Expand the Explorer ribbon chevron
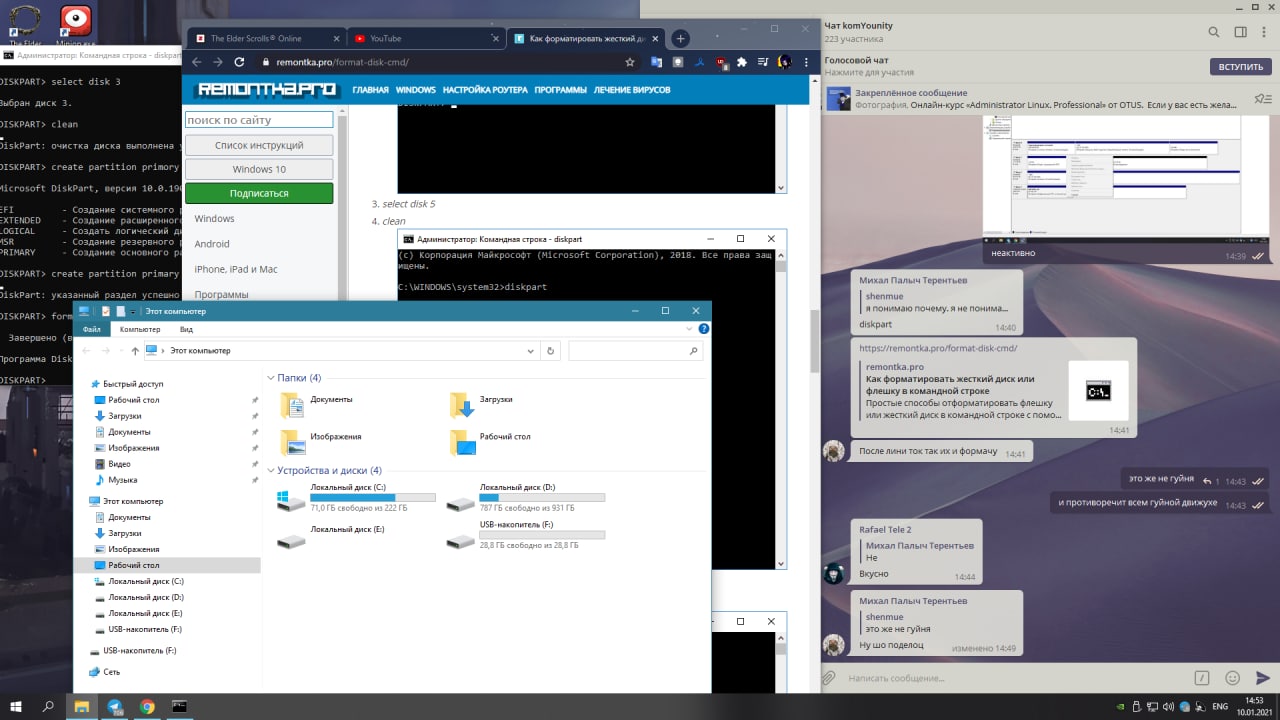1280x720 pixels. (x=690, y=329)
